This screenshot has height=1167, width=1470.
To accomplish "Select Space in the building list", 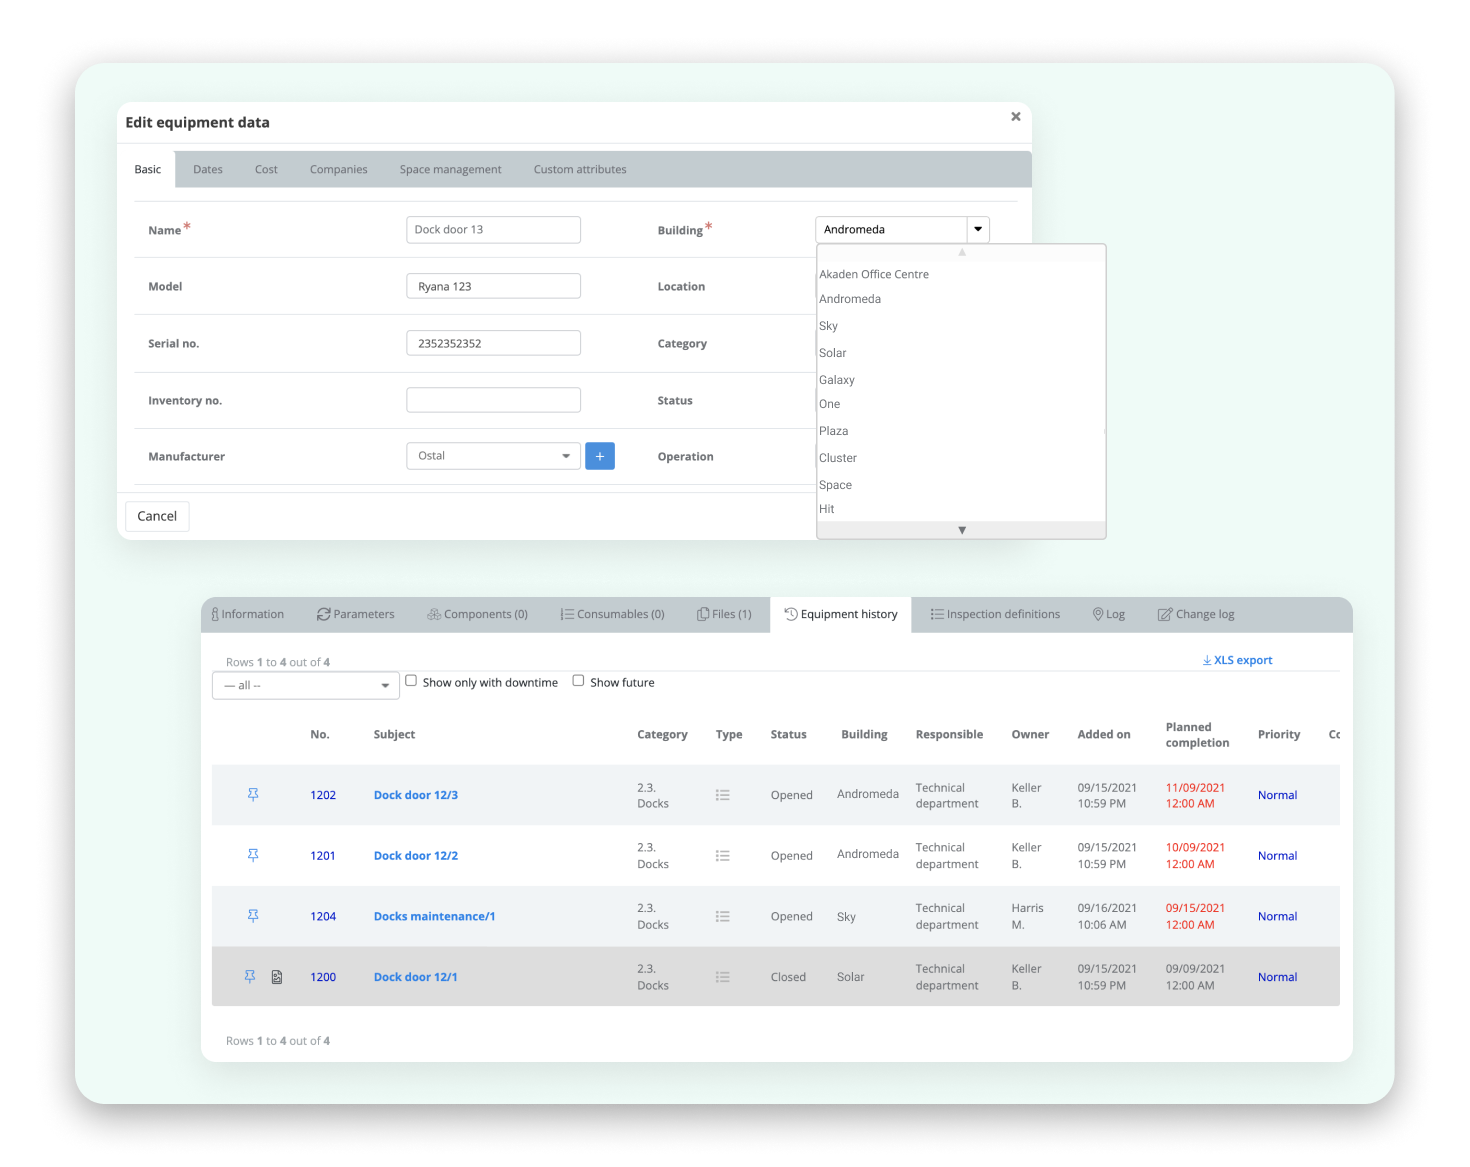I will coord(836,485).
